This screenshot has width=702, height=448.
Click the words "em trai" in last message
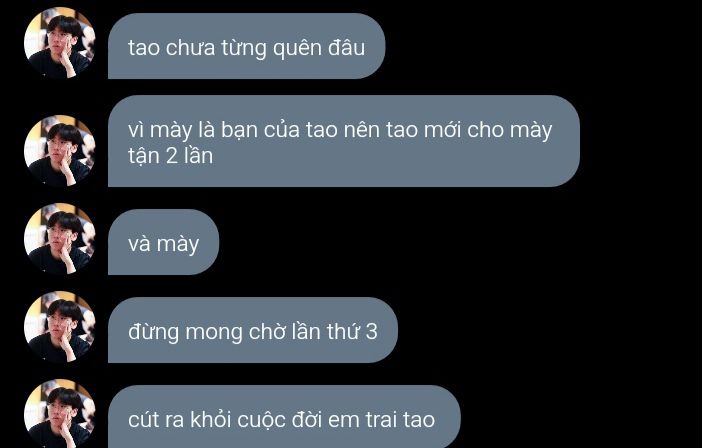click(x=363, y=420)
